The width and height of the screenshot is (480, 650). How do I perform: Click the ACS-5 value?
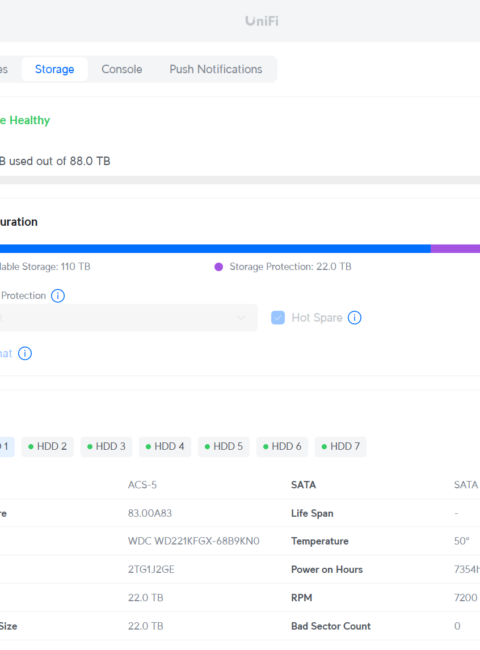click(142, 485)
